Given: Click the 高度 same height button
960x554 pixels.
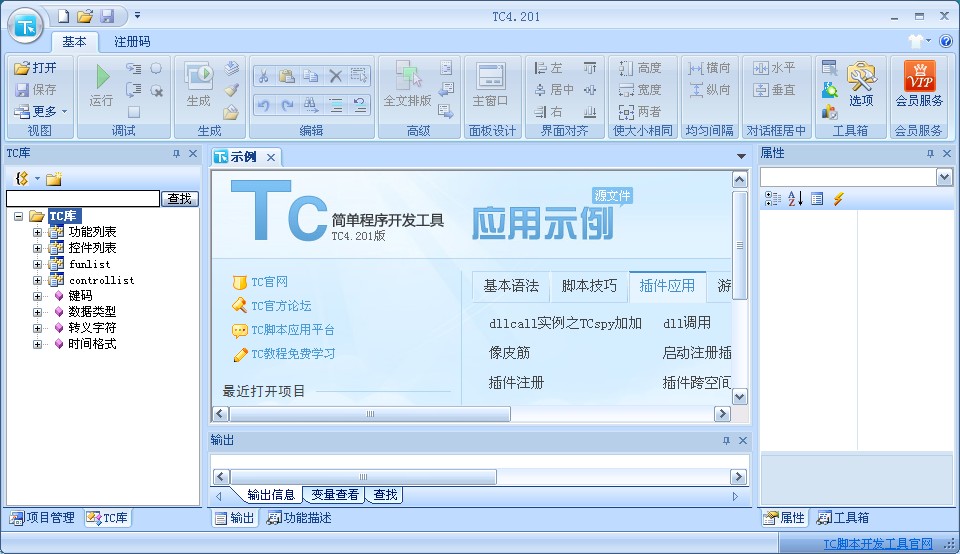Looking at the screenshot, I should (x=640, y=67).
